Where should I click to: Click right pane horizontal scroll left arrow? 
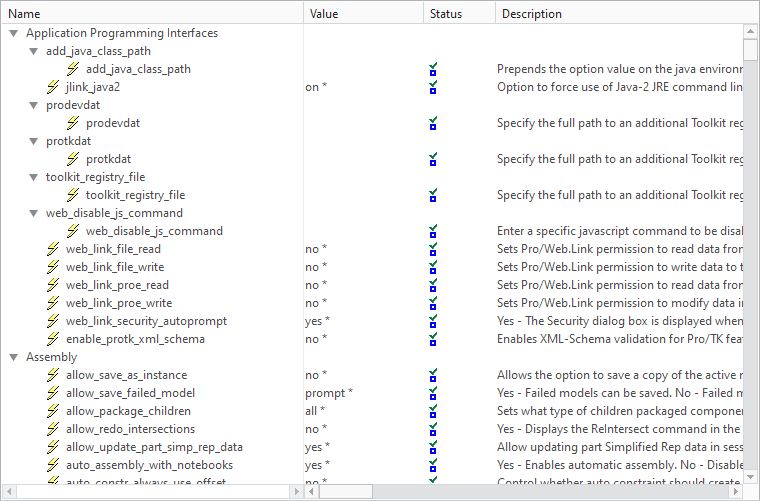[311, 492]
